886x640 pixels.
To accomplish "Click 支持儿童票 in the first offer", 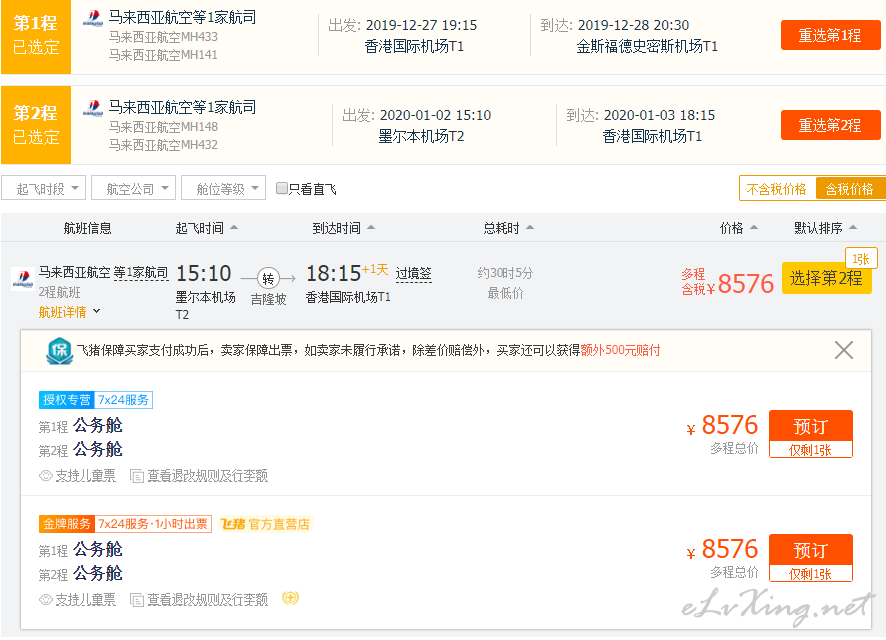I will click(85, 476).
